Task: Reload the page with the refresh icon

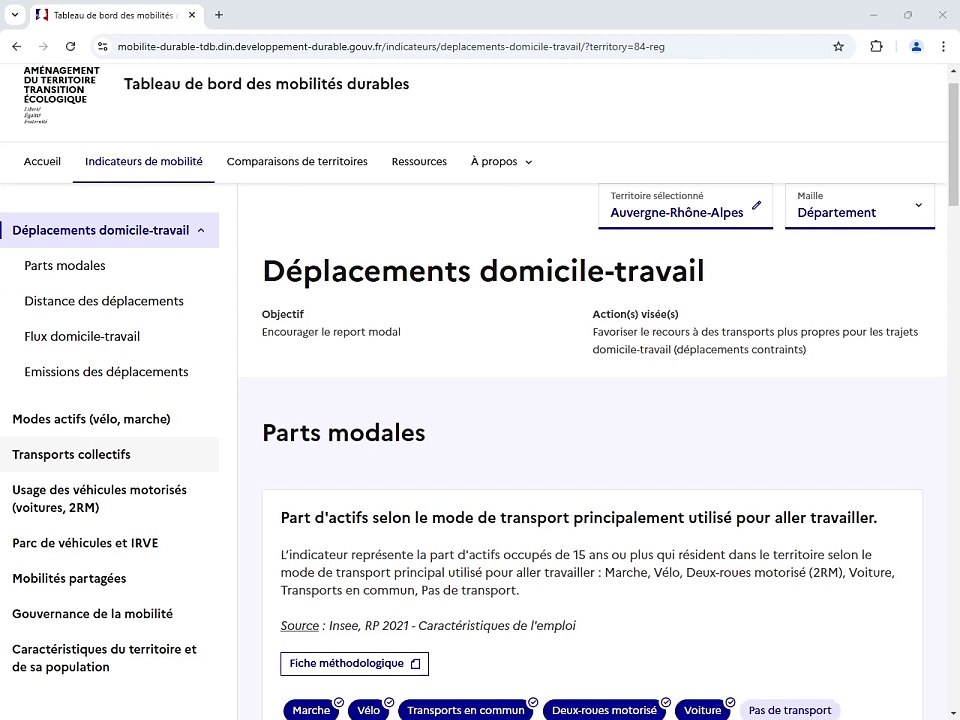Action: pyautogui.click(x=70, y=47)
